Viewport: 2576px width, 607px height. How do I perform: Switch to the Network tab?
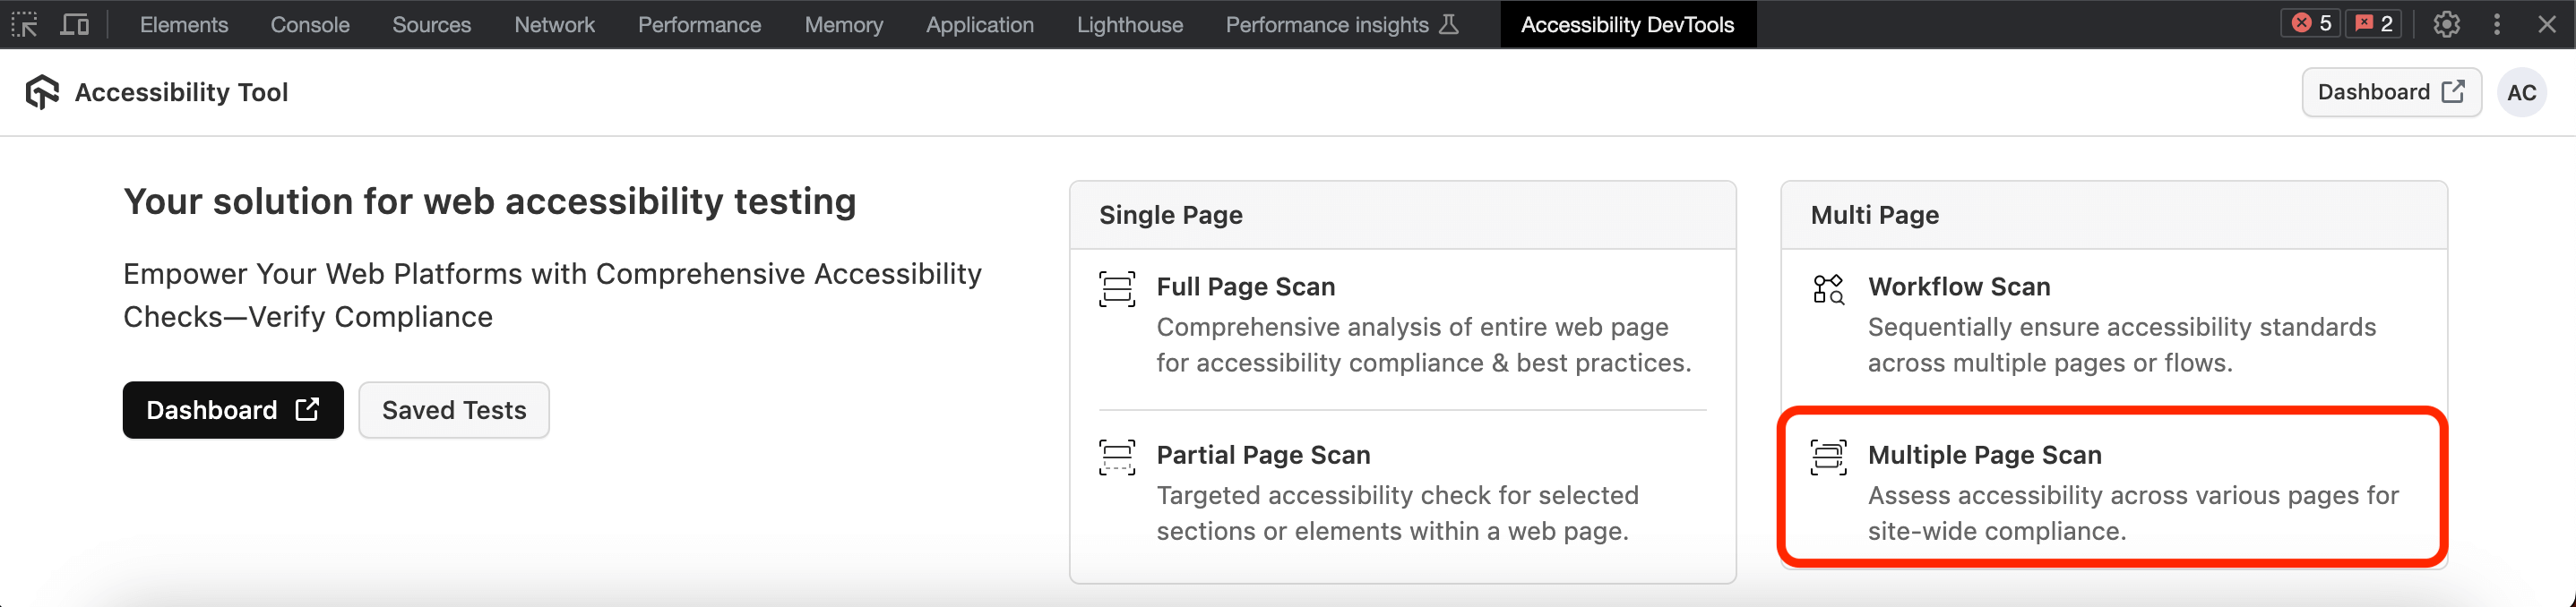[x=554, y=24]
